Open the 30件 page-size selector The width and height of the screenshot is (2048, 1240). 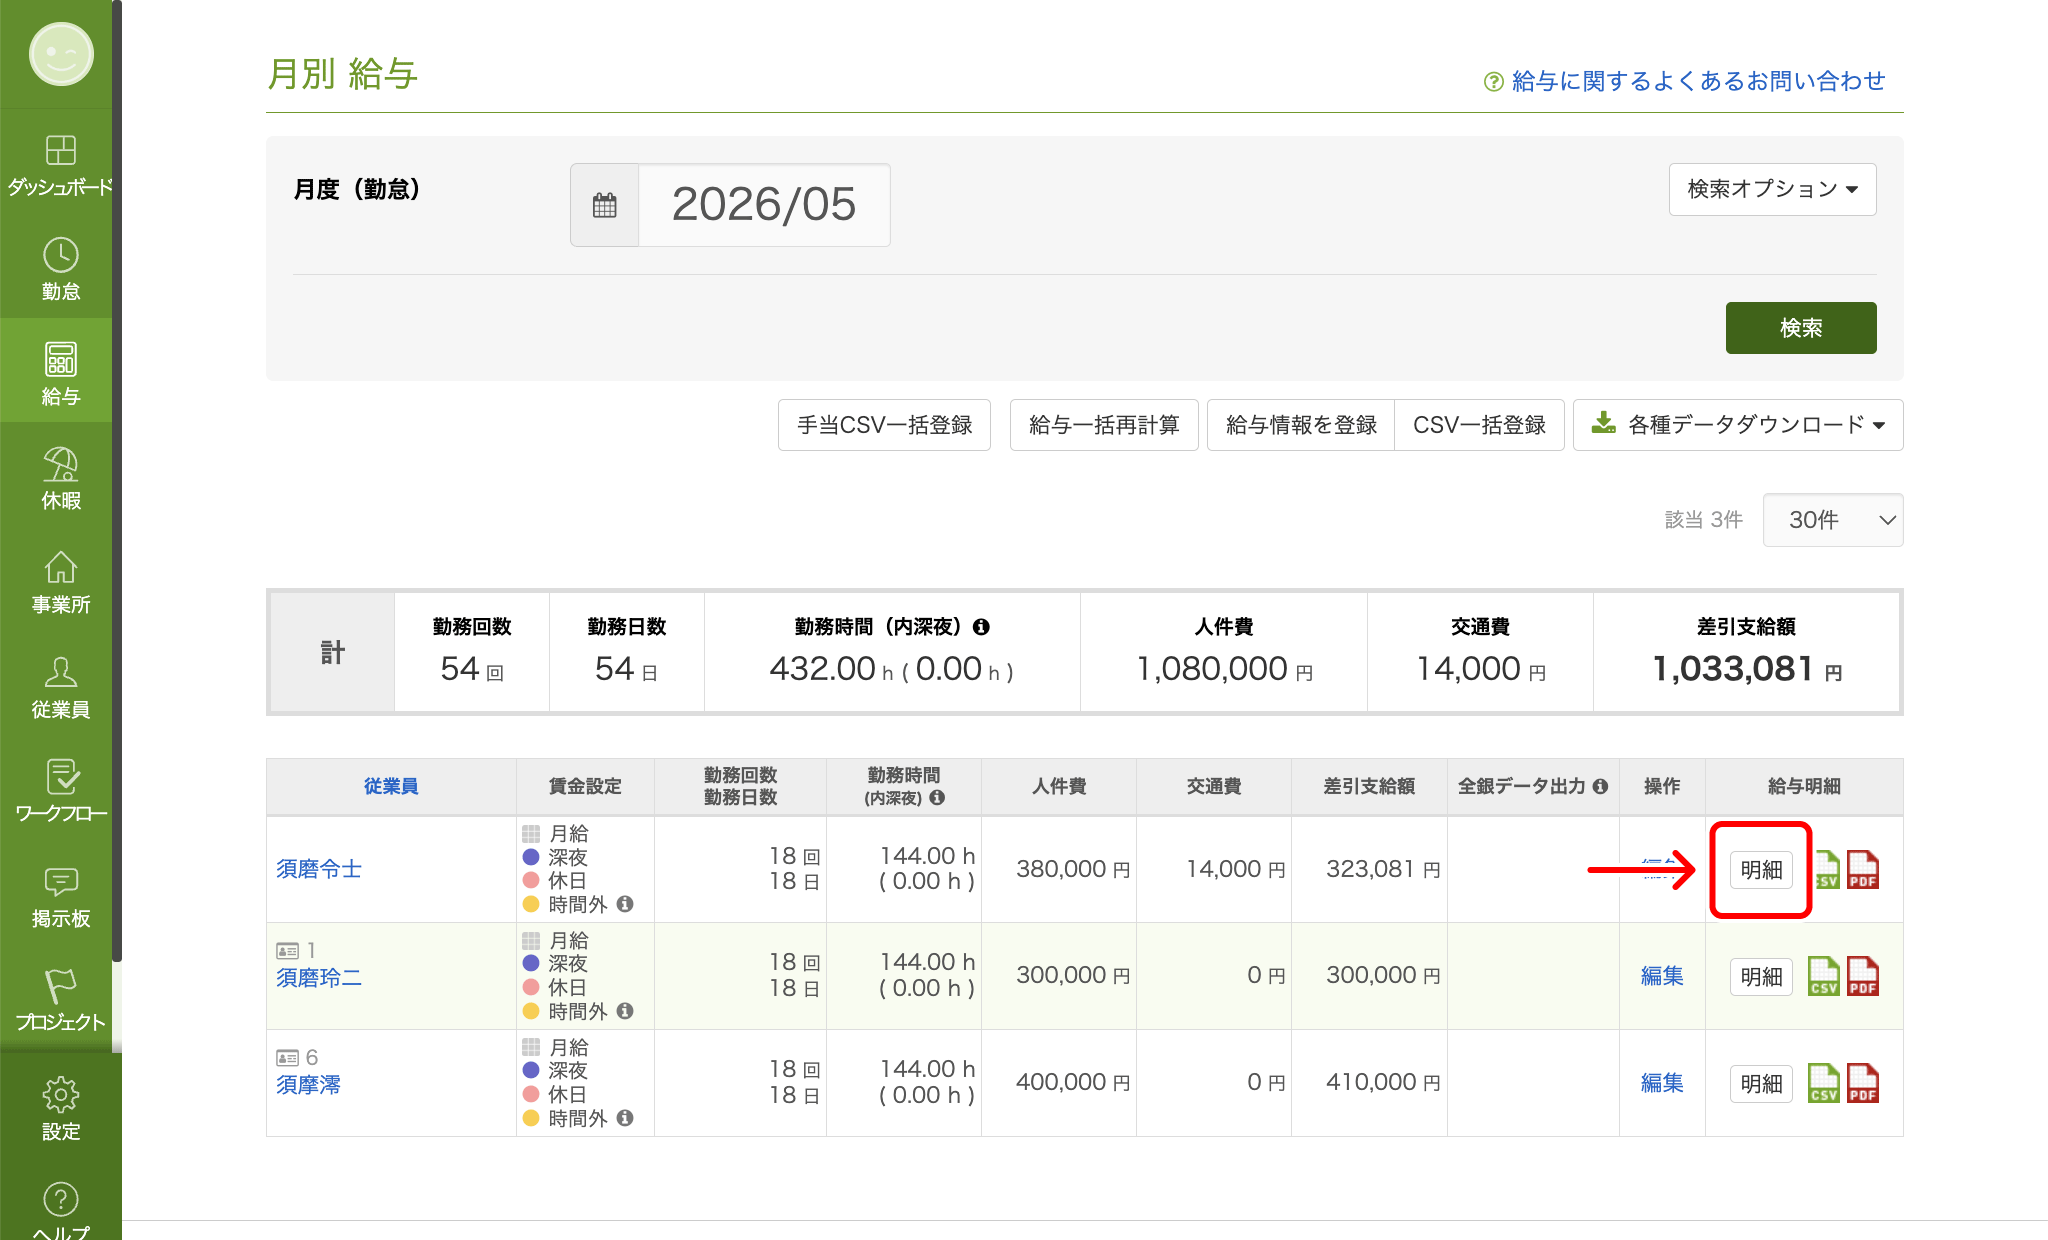point(1832,520)
